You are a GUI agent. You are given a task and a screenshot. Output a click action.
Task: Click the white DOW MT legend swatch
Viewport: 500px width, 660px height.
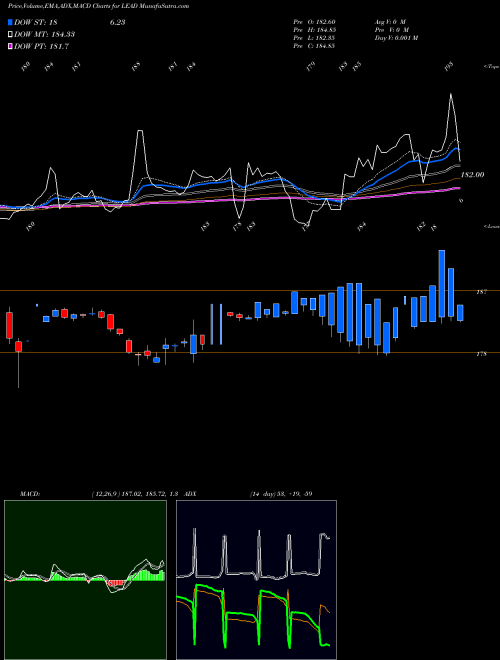click(x=10, y=35)
